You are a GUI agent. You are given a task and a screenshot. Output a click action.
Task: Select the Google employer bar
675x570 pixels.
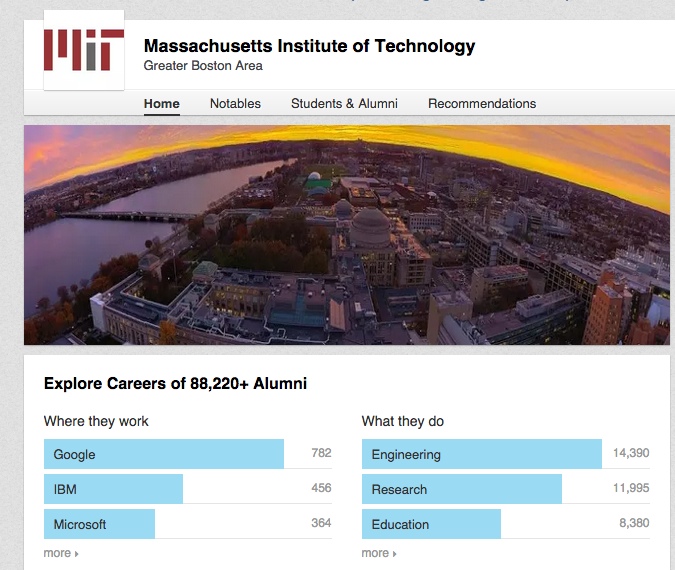click(x=164, y=454)
